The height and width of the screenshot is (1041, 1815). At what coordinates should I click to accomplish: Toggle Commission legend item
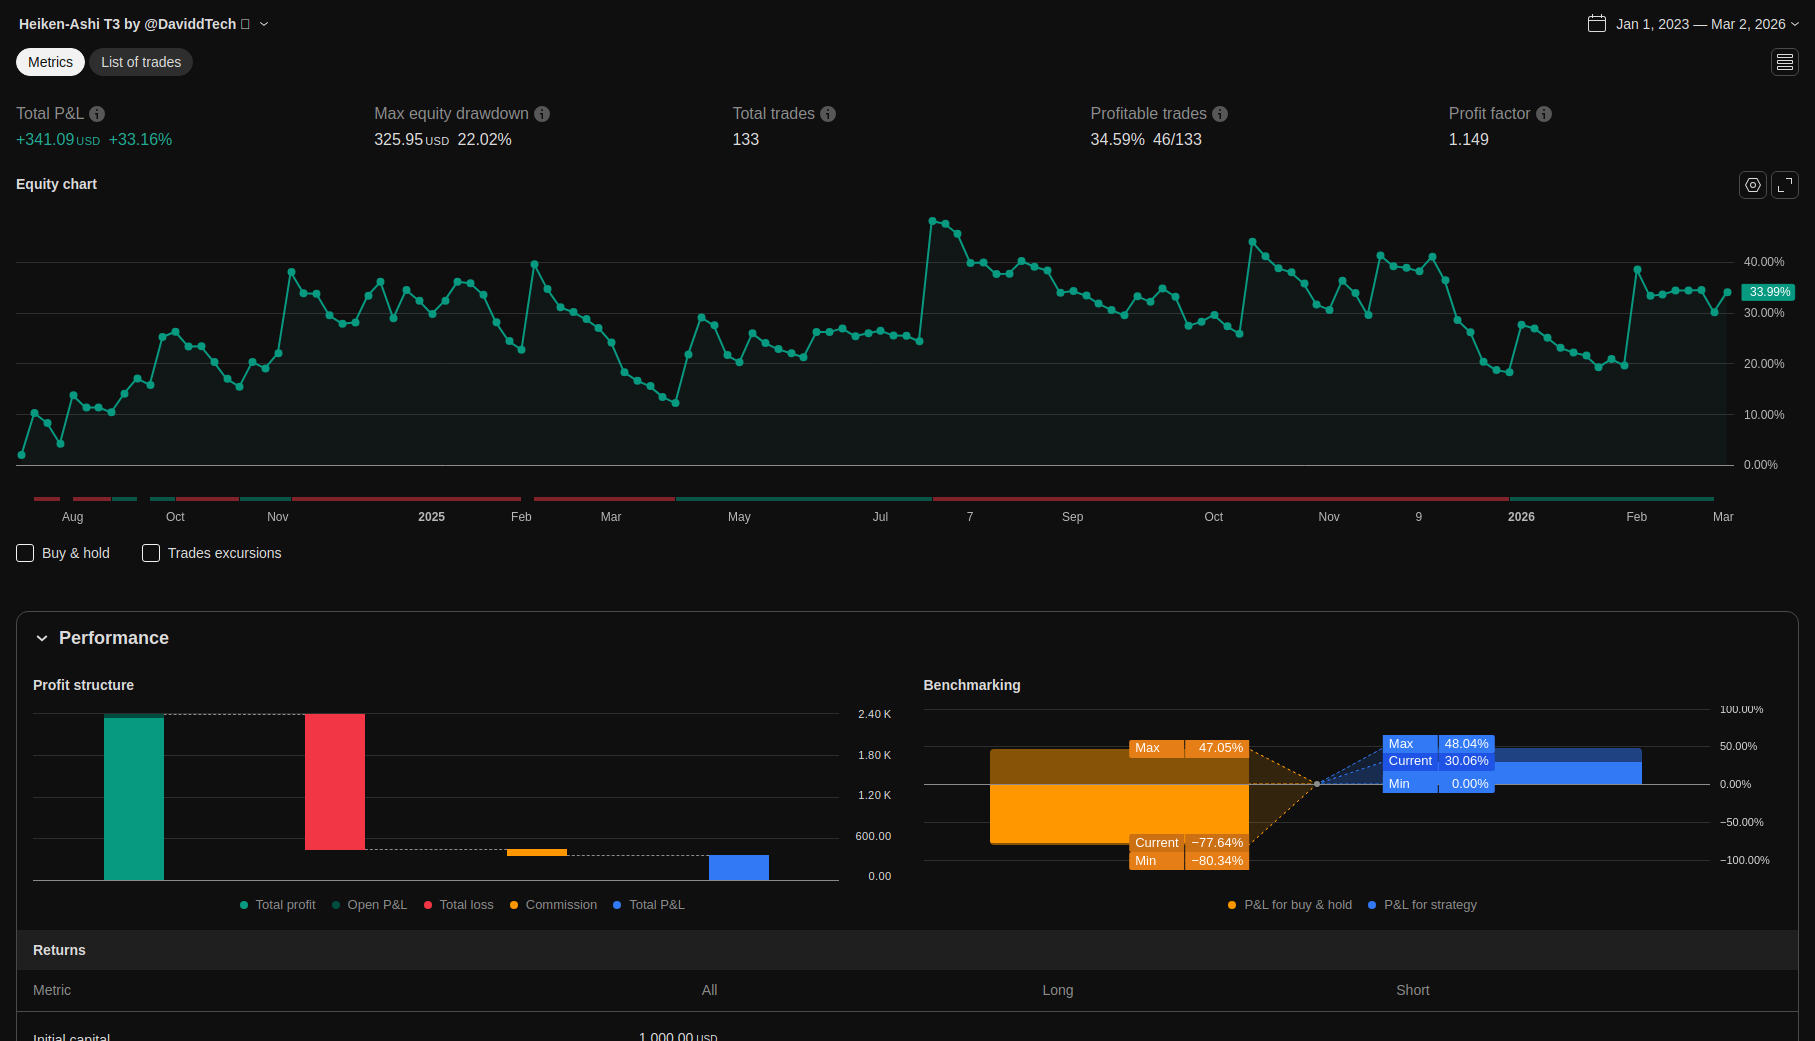click(553, 905)
